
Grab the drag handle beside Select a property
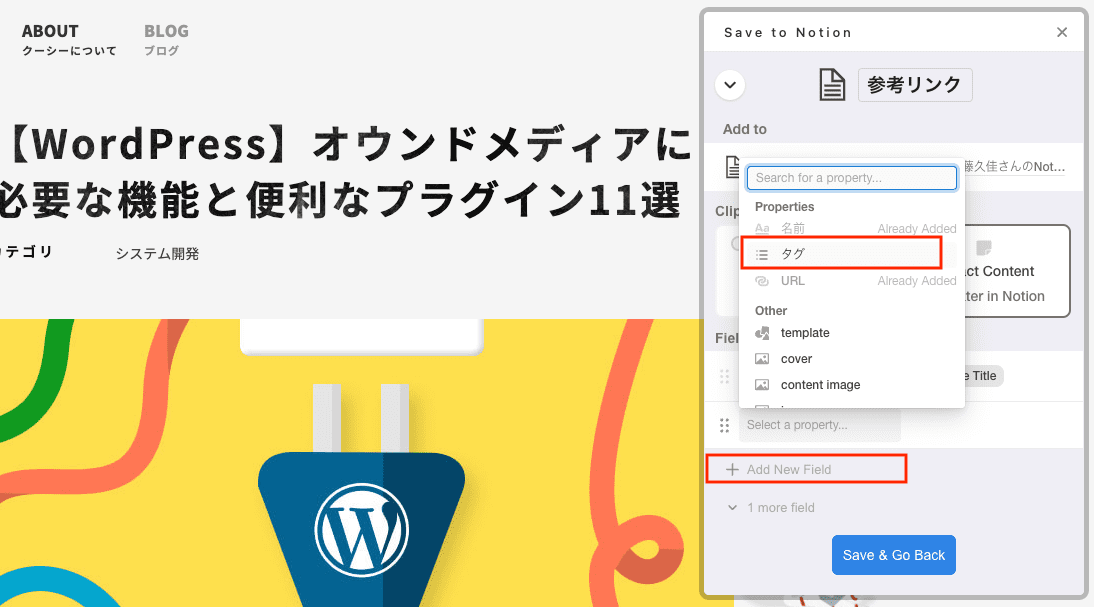pos(724,425)
